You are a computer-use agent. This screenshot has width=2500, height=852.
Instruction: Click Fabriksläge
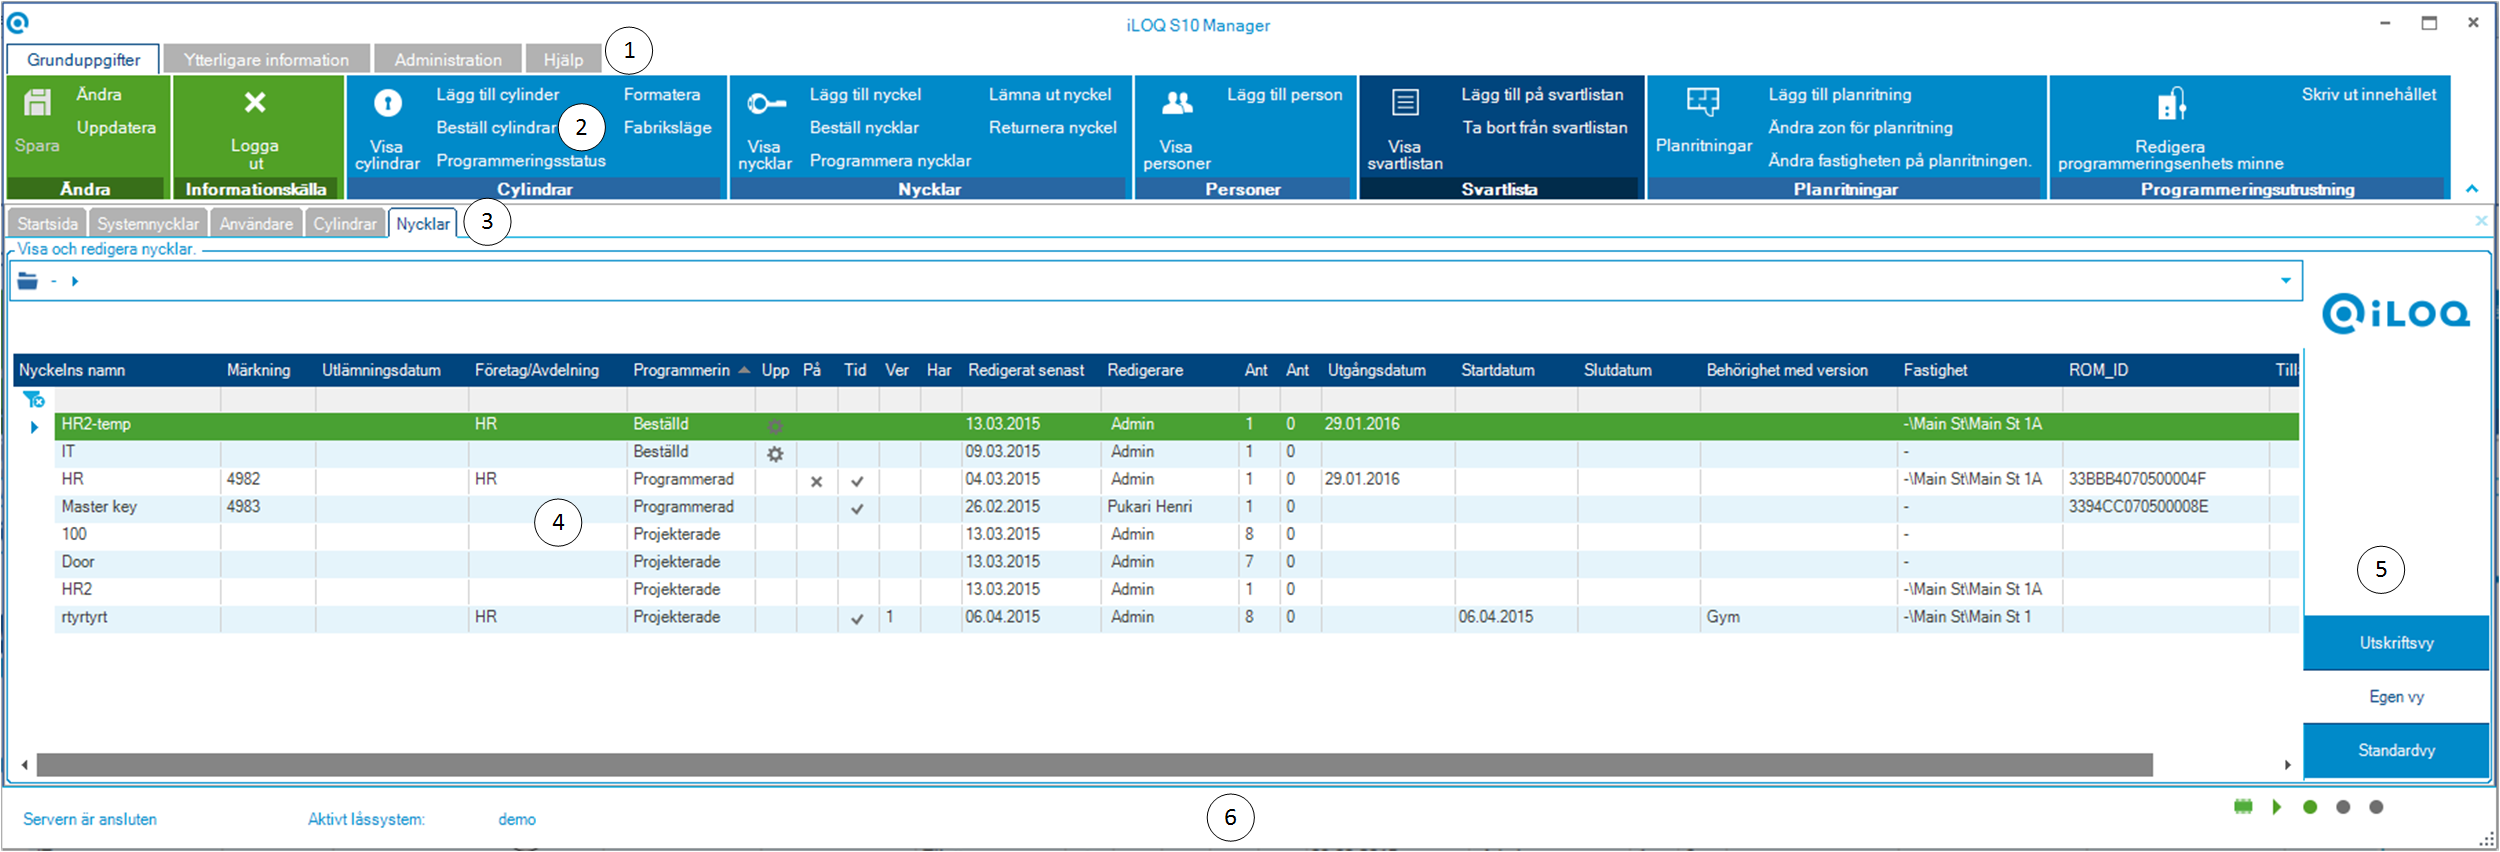coord(667,127)
